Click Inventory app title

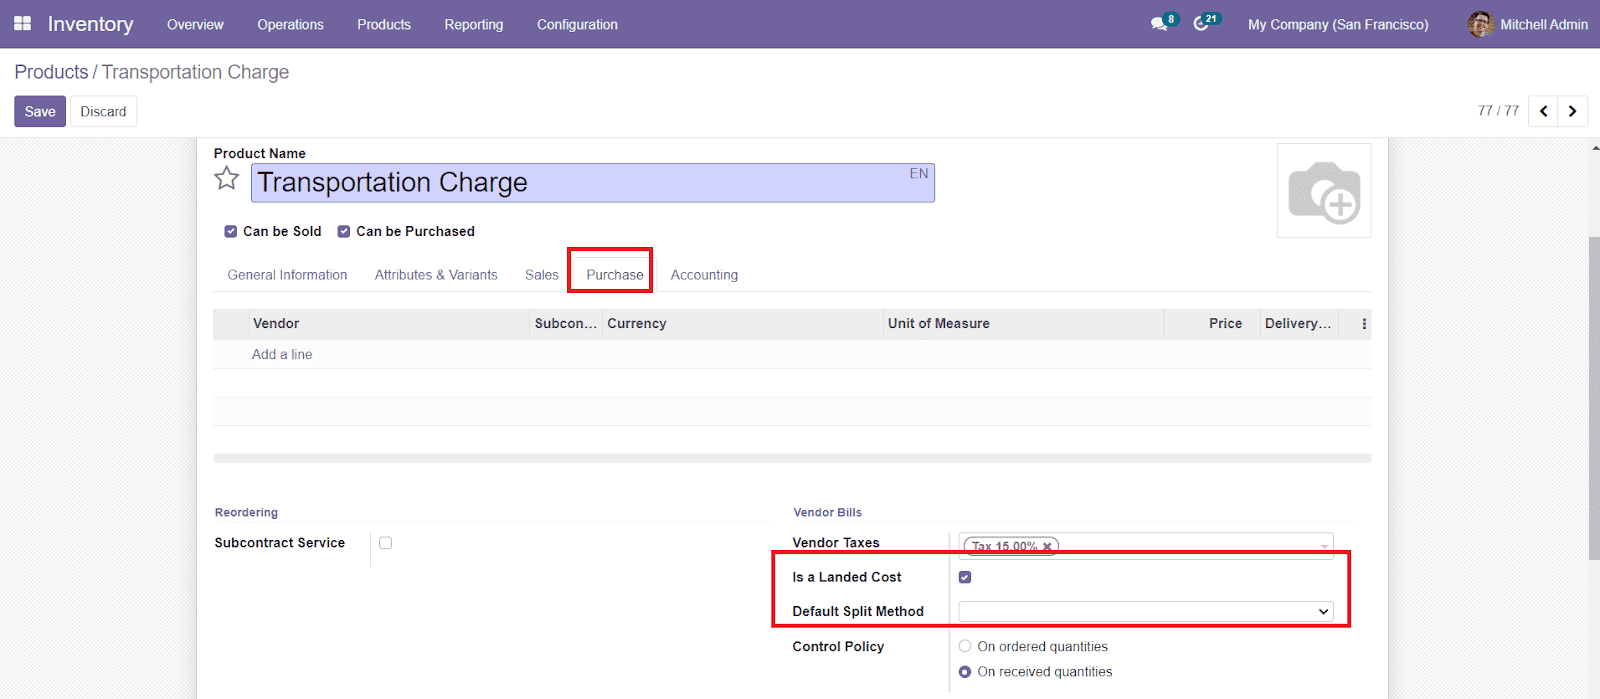click(90, 24)
